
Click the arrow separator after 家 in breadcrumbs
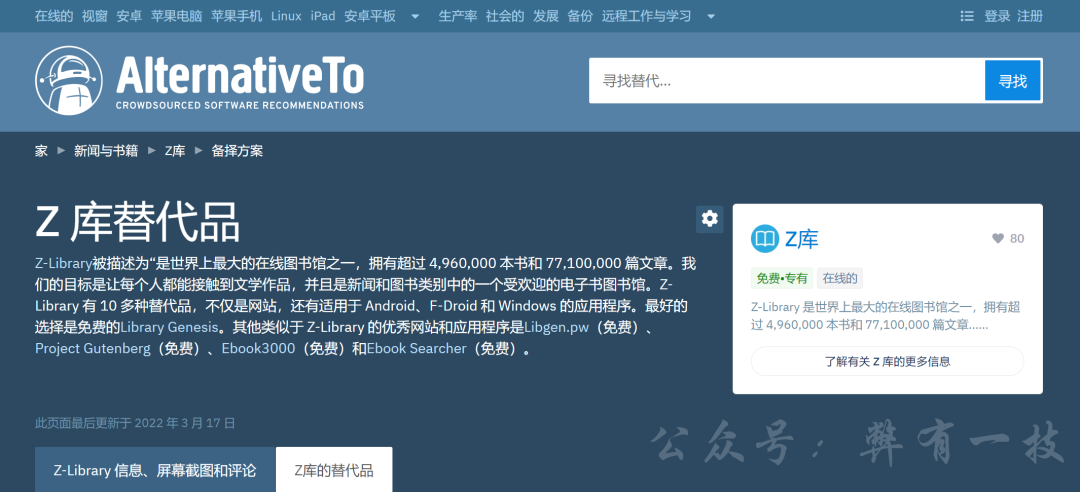[61, 151]
